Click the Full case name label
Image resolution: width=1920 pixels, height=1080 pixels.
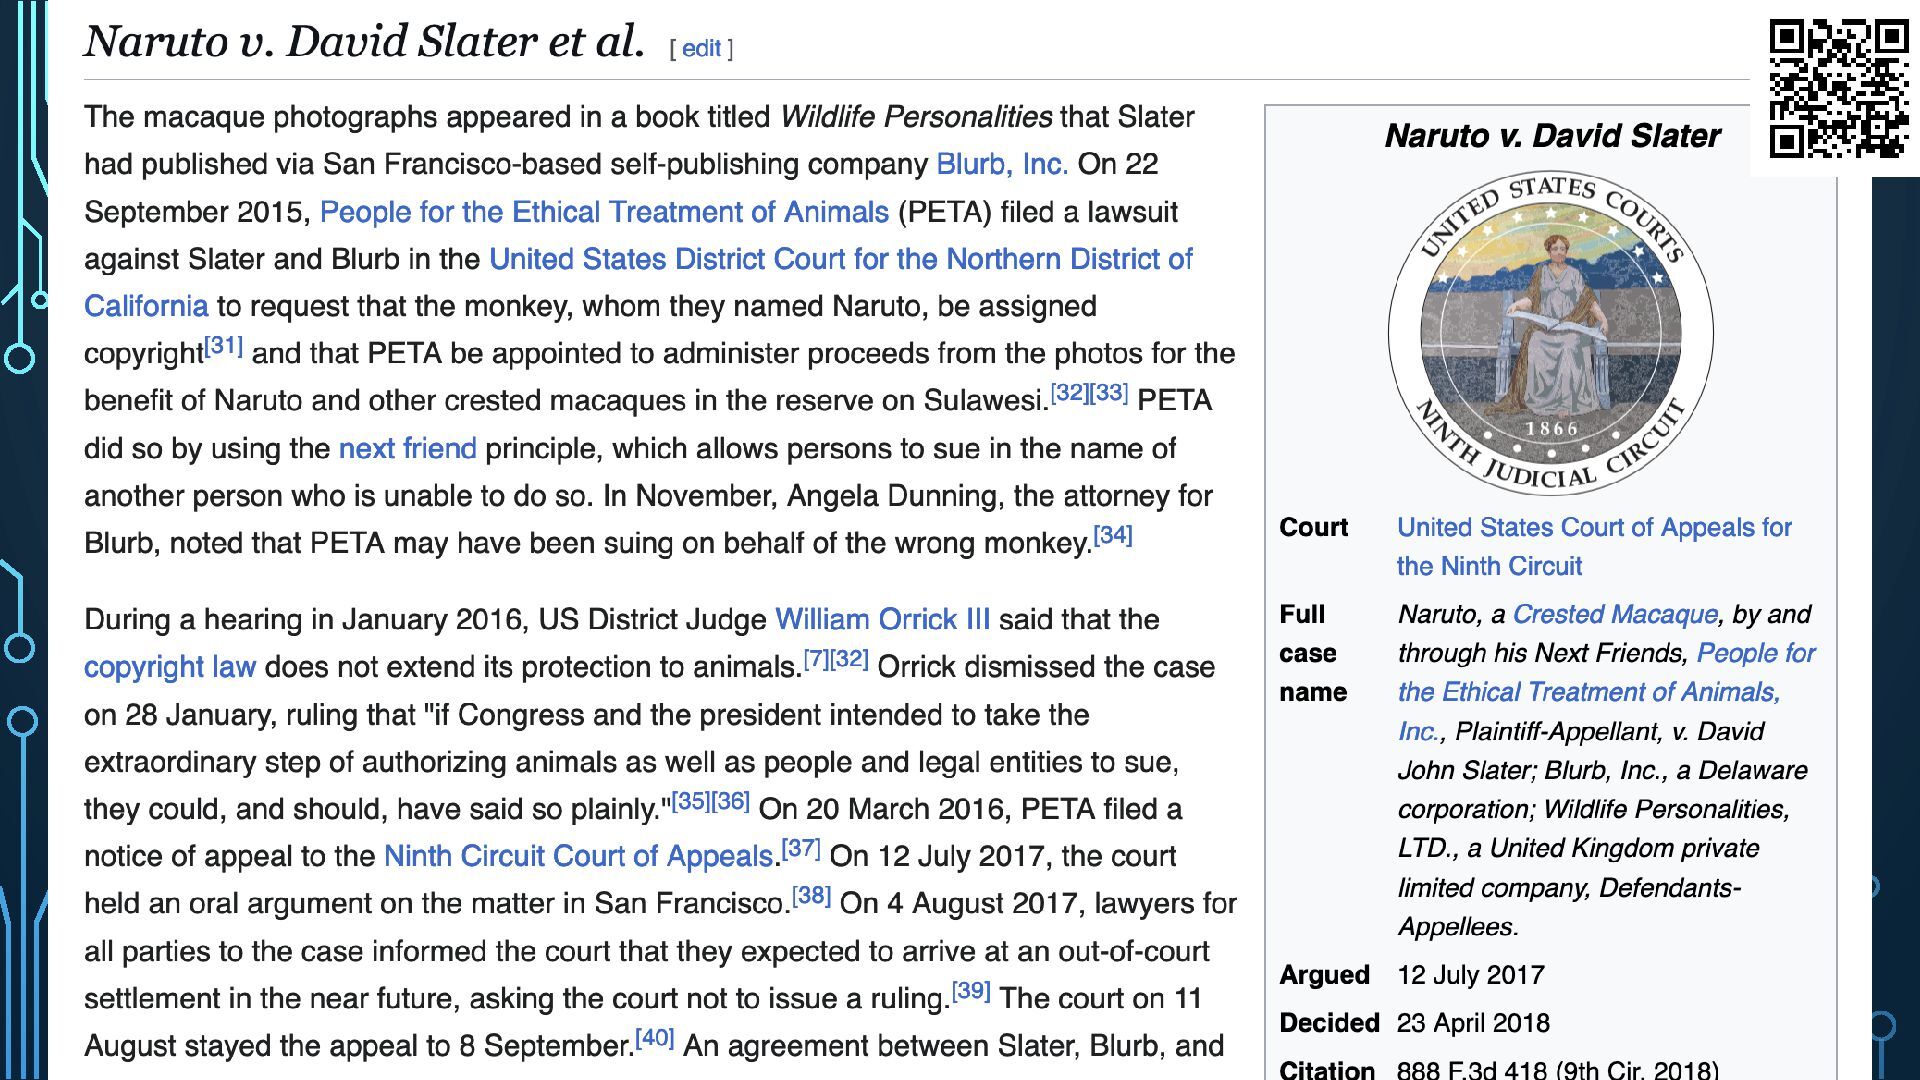coord(1313,653)
